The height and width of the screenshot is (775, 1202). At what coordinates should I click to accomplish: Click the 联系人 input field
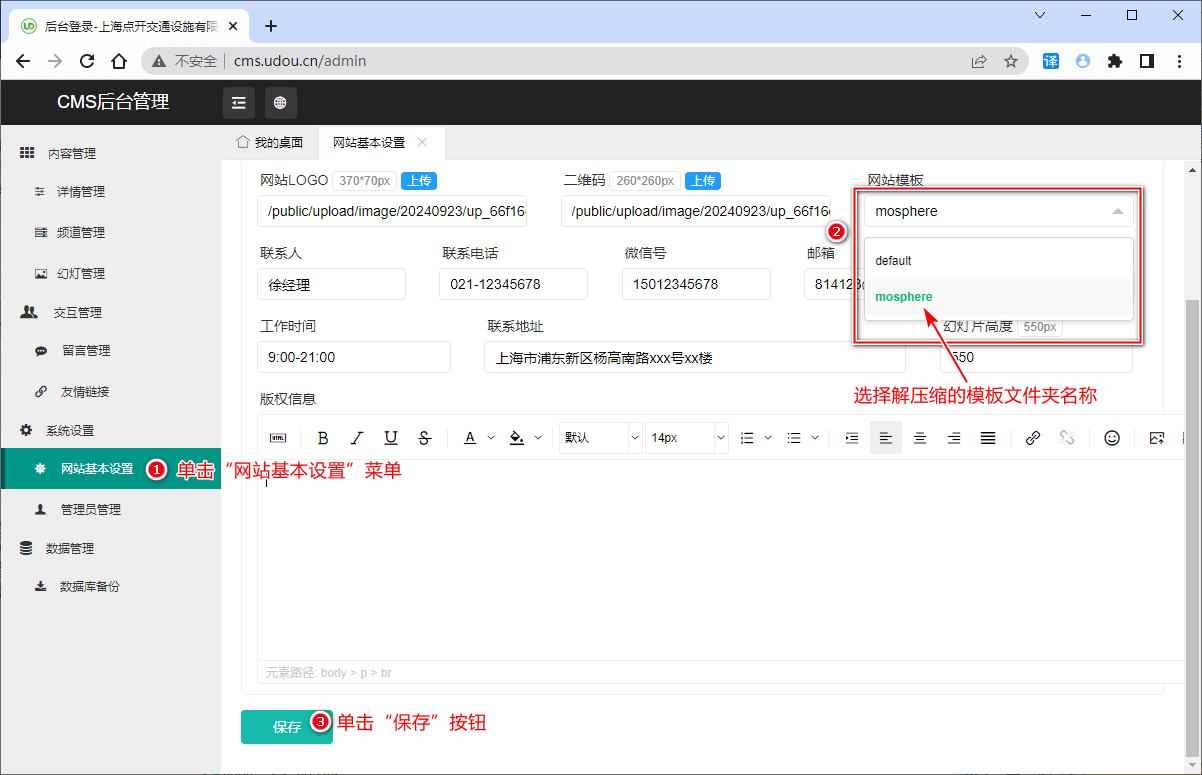pyautogui.click(x=331, y=284)
